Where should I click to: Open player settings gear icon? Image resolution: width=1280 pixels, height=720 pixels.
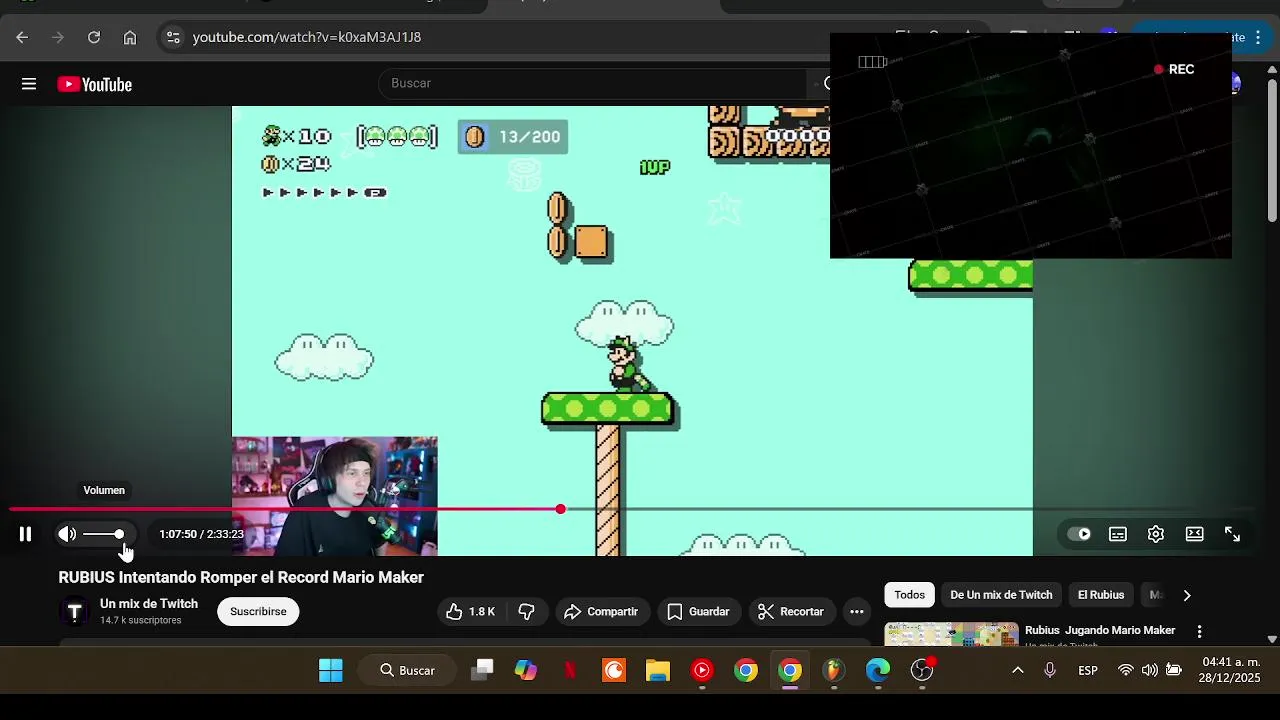[x=1156, y=534]
